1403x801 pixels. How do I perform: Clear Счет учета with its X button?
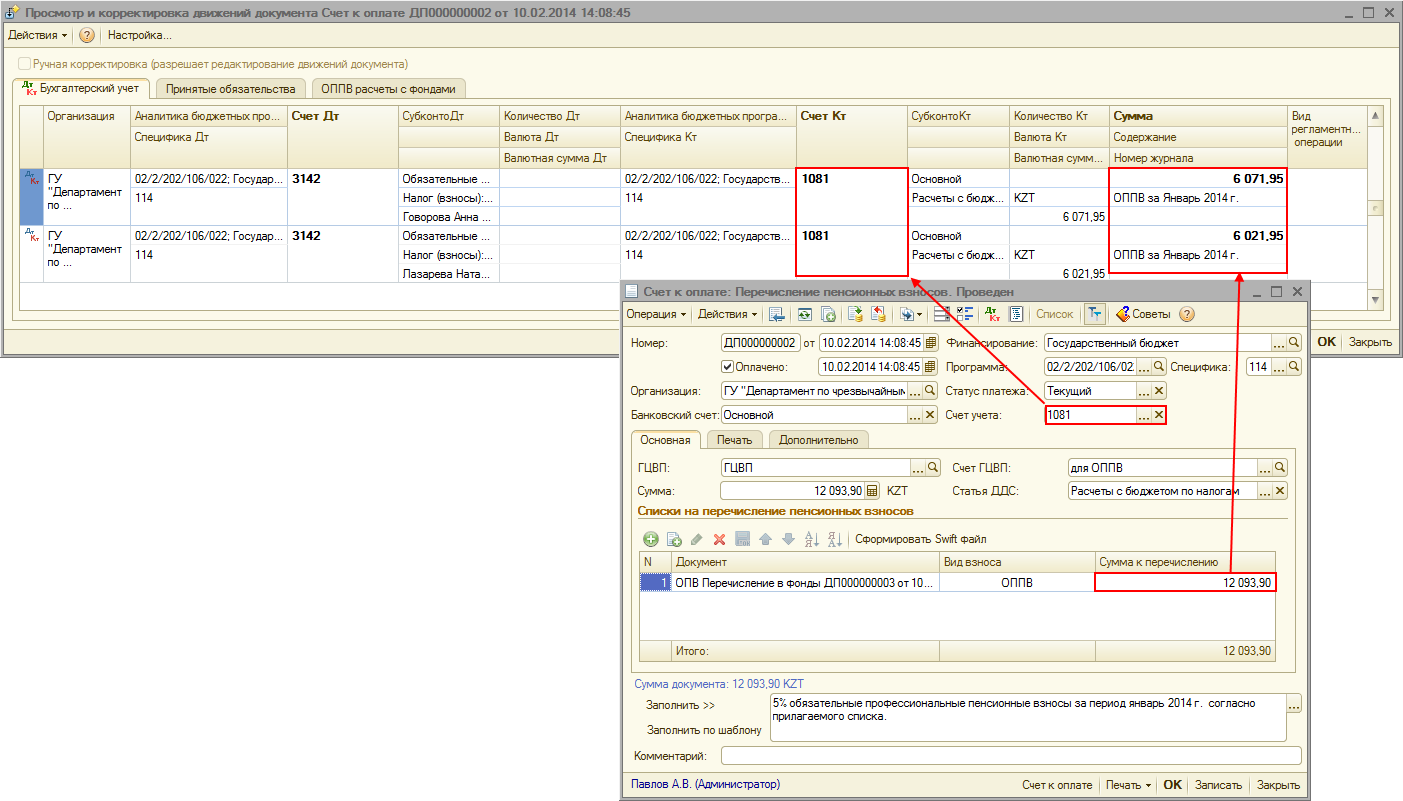(1159, 415)
